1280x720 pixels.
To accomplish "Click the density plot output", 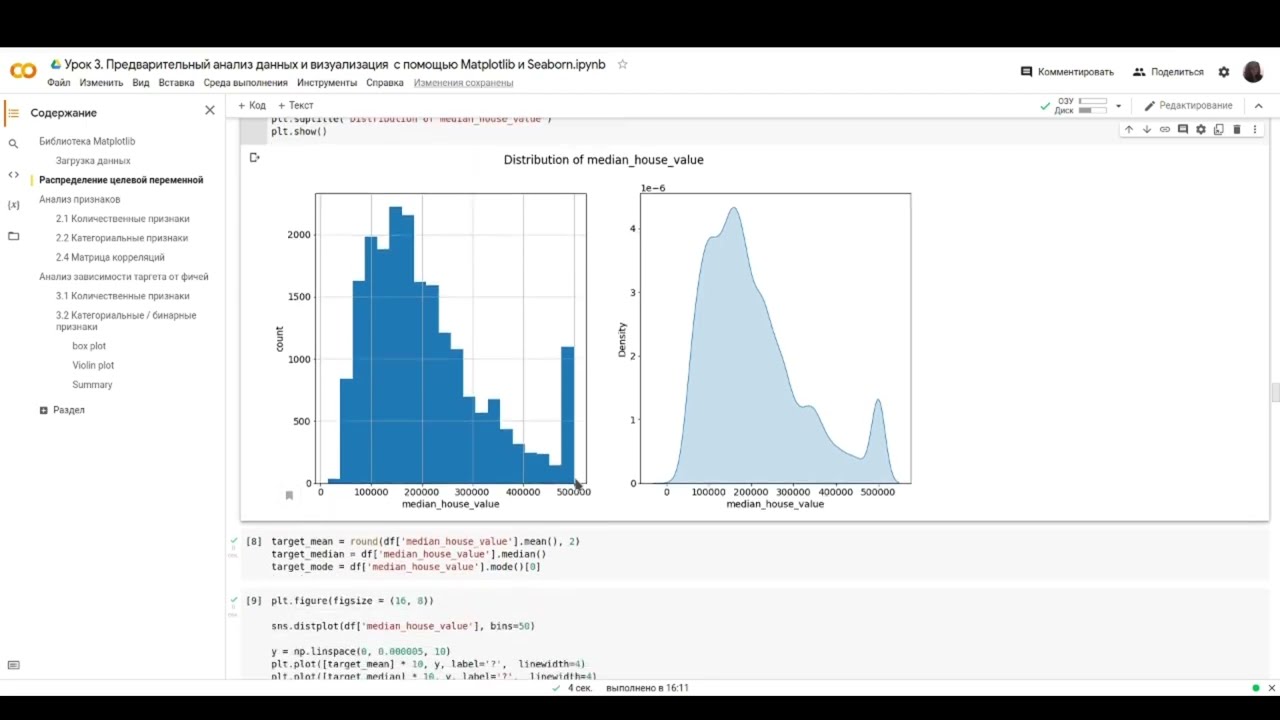I will (x=775, y=338).
